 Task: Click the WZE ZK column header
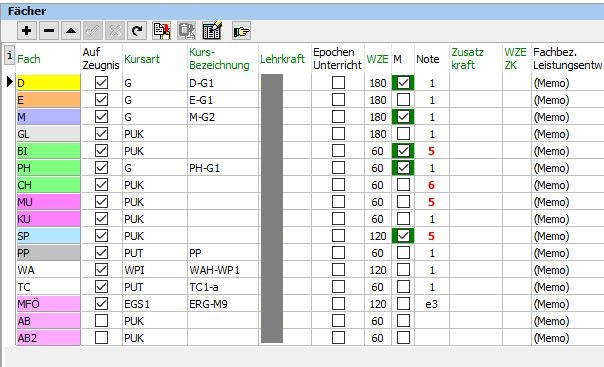tap(515, 59)
